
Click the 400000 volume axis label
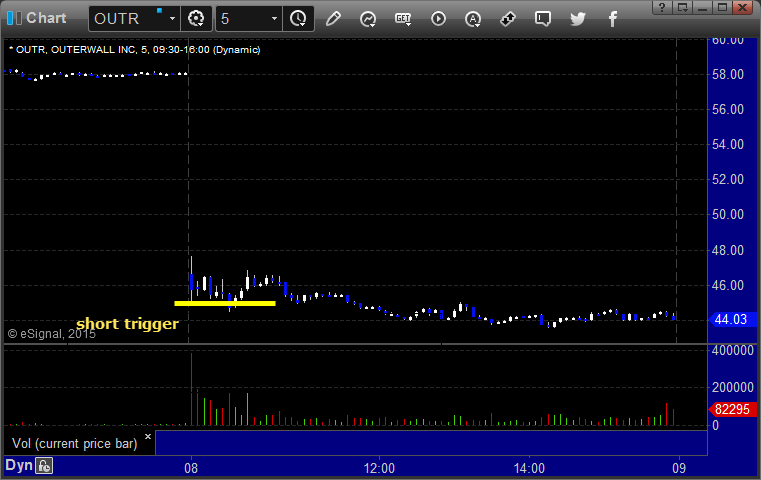732,350
